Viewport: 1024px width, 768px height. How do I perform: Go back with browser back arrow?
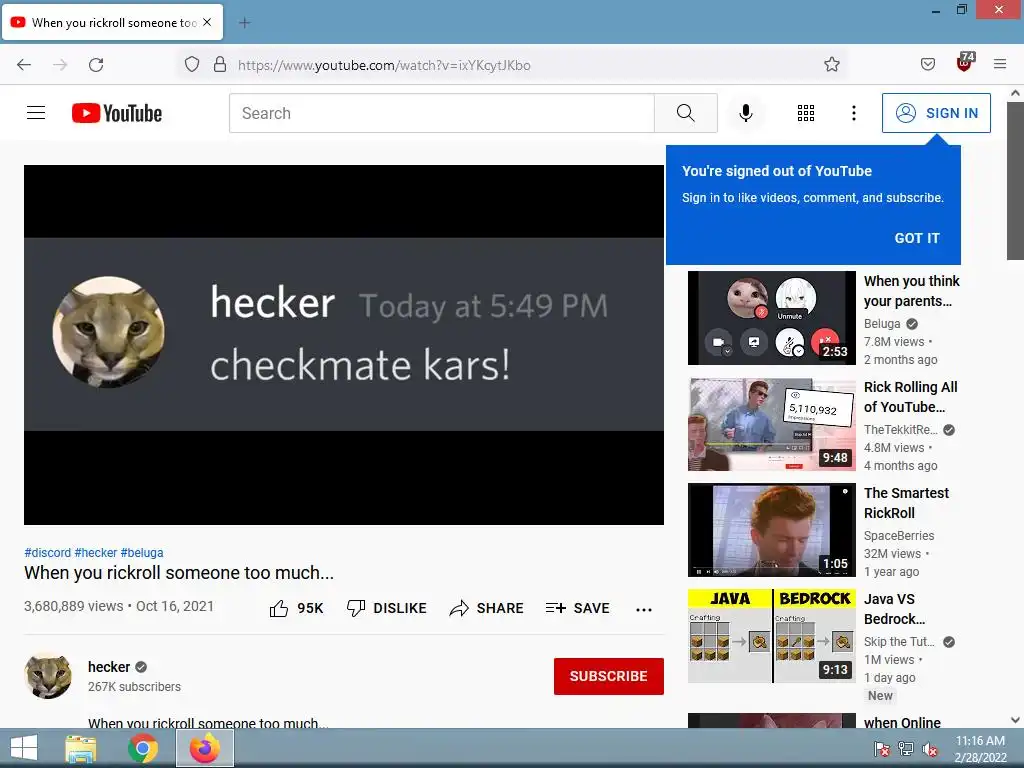pyautogui.click(x=24, y=65)
